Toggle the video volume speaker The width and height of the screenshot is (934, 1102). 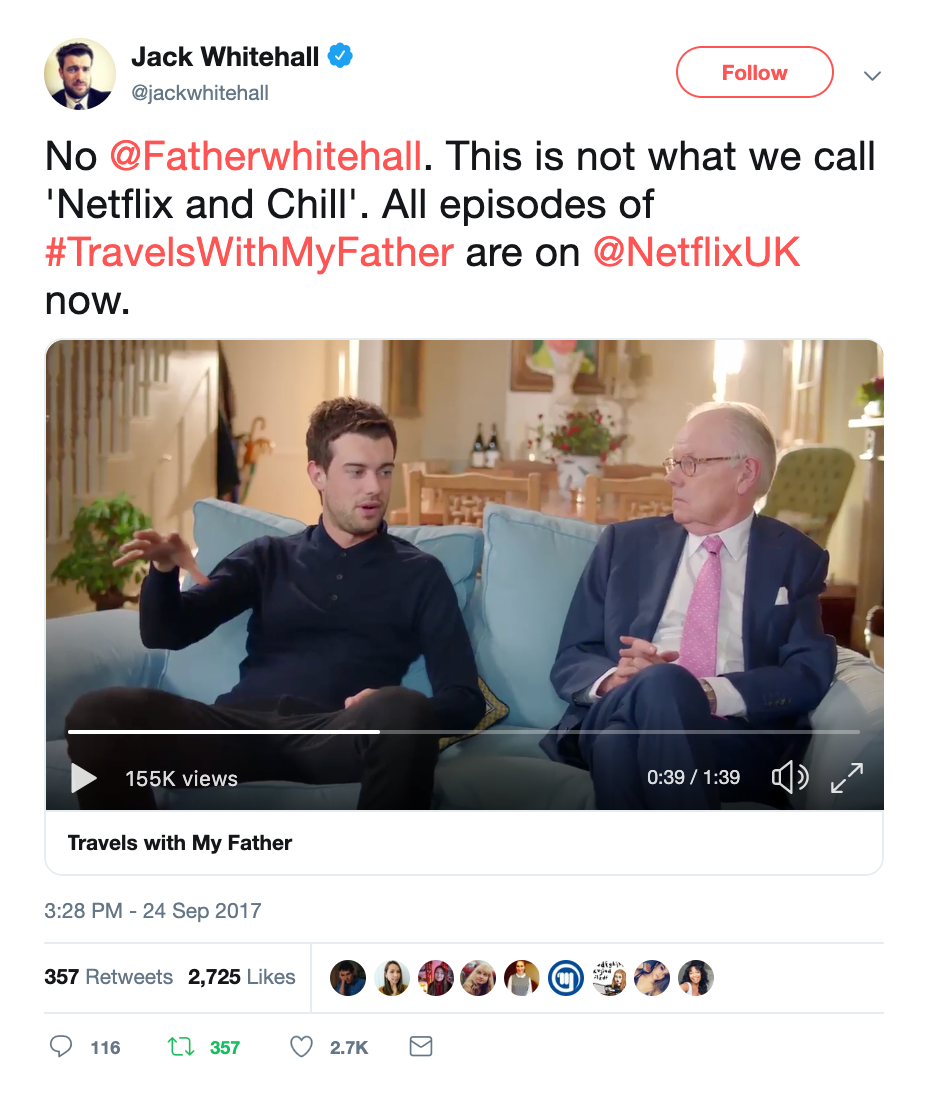[x=790, y=777]
